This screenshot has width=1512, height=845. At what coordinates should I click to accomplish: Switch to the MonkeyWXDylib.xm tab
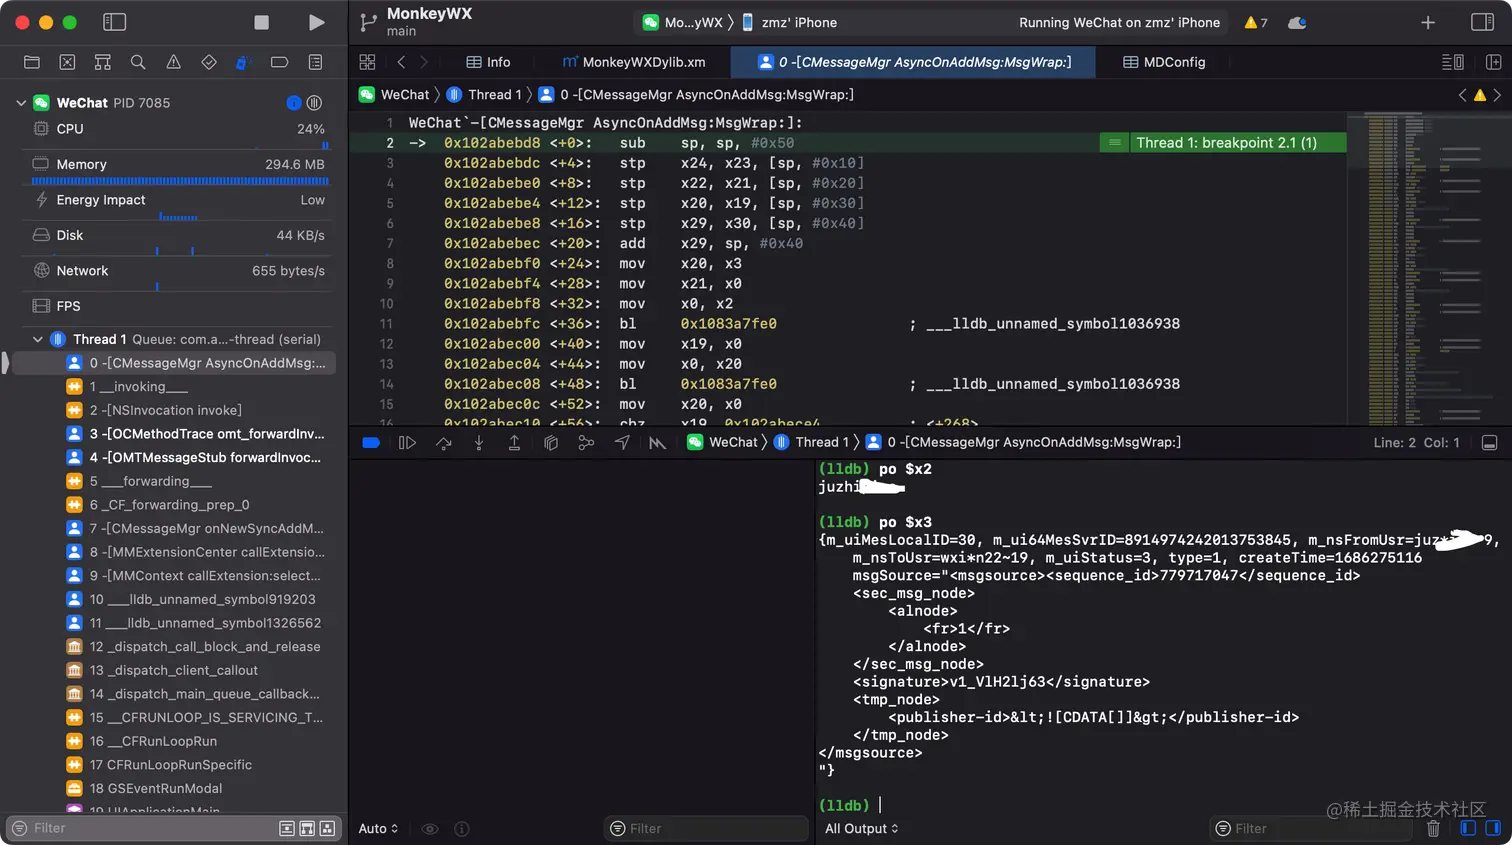point(634,62)
